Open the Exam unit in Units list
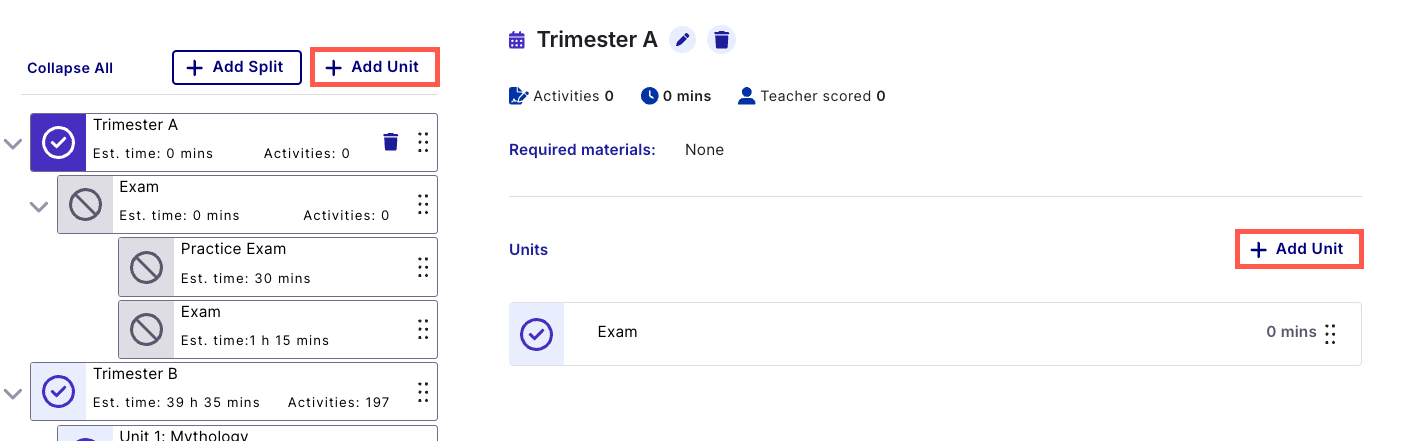The height and width of the screenshot is (441, 1404). [935, 333]
